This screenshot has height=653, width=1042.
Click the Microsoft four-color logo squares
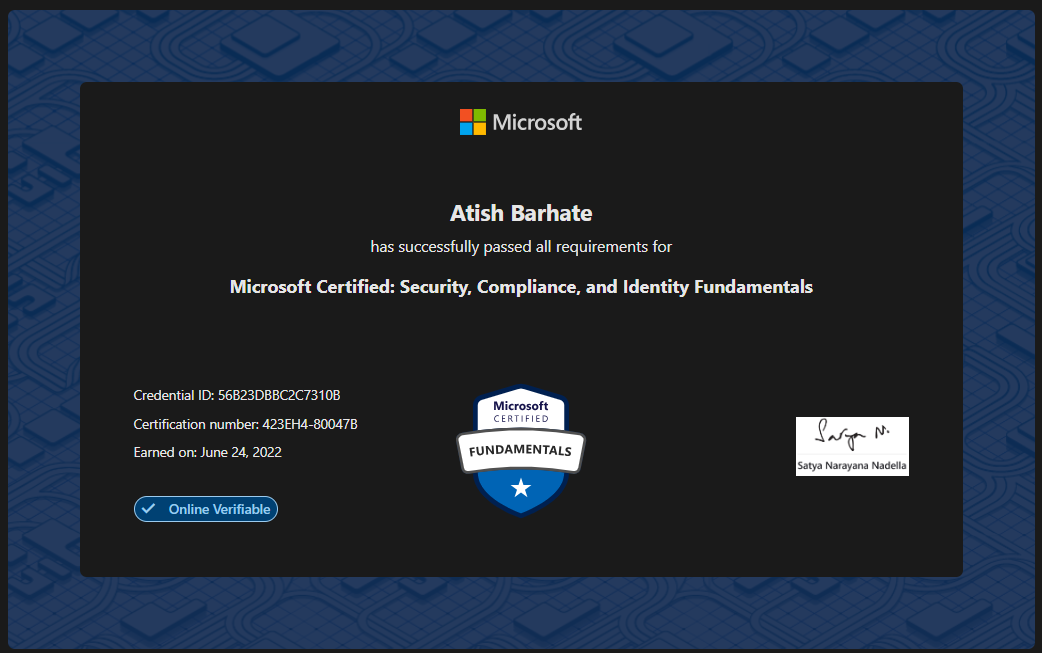(472, 122)
